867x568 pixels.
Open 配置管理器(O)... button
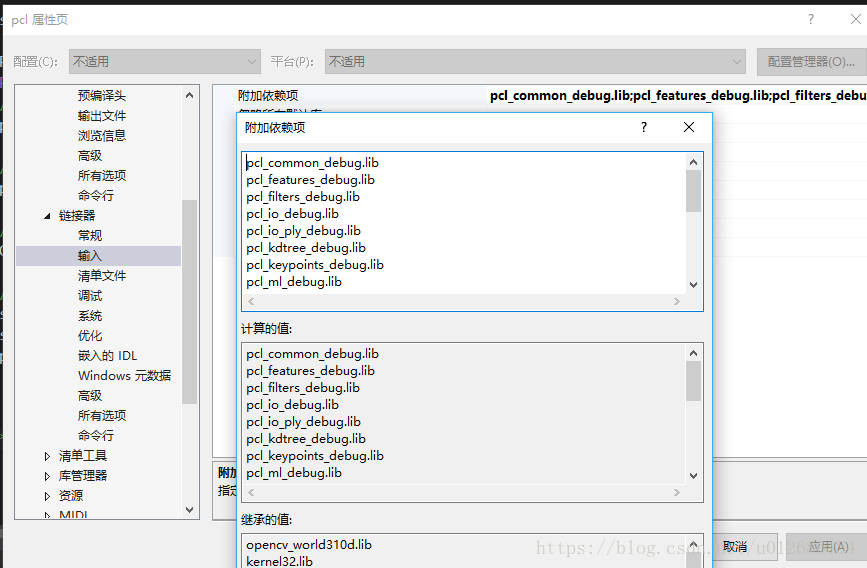click(x=811, y=61)
